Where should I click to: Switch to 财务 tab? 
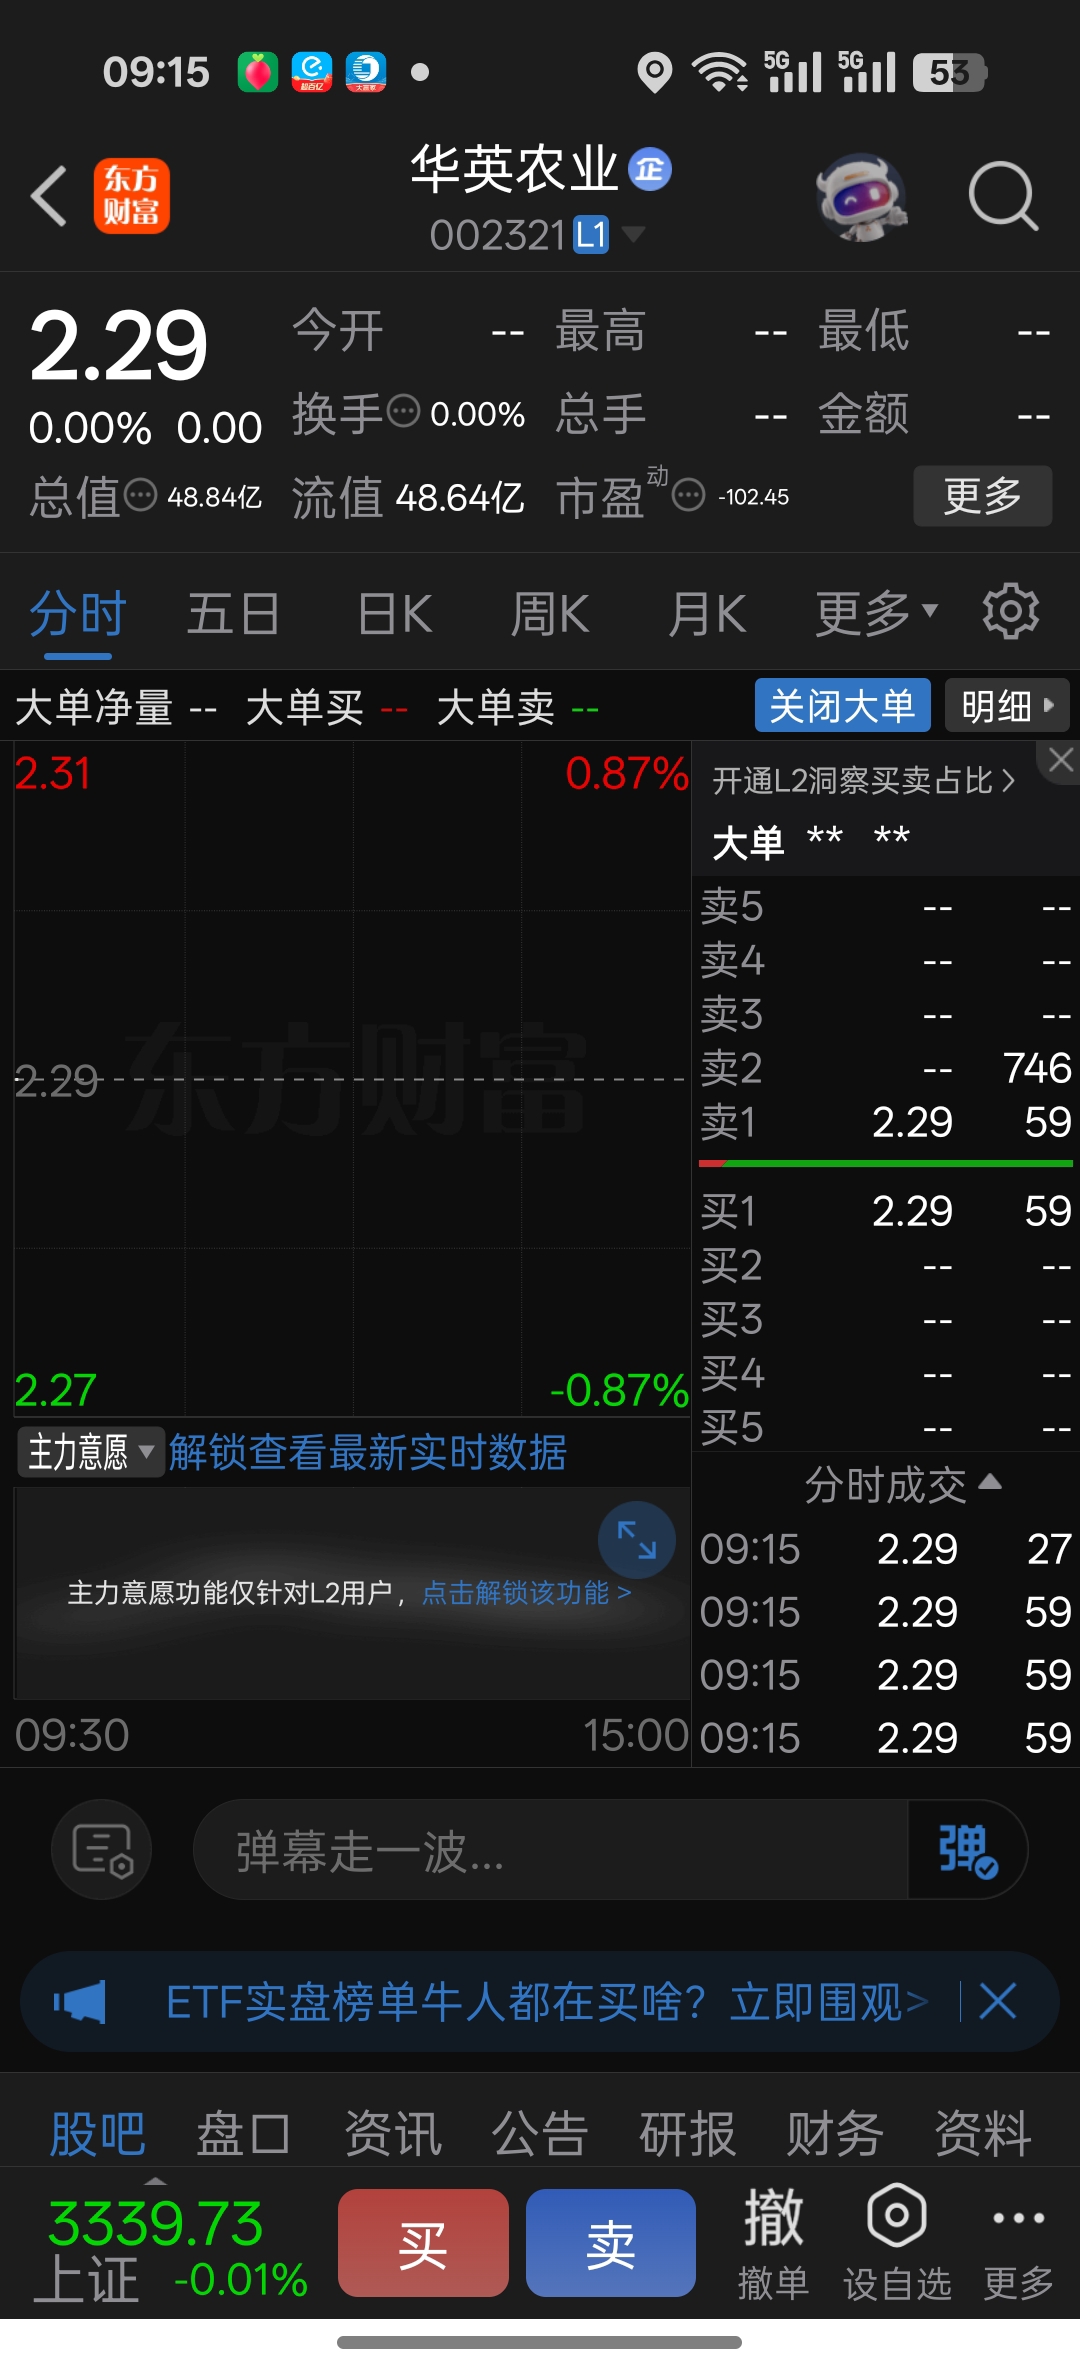click(x=835, y=2133)
